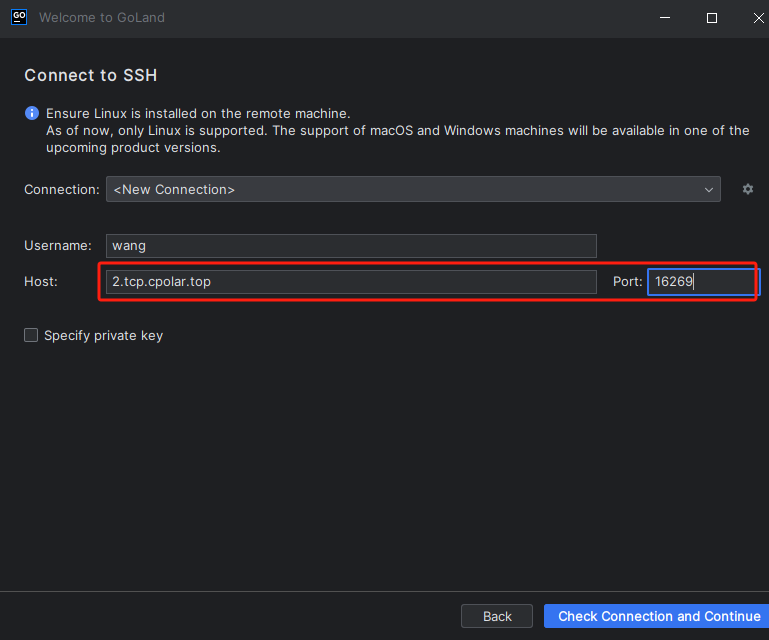Click the Port label

(x=627, y=282)
